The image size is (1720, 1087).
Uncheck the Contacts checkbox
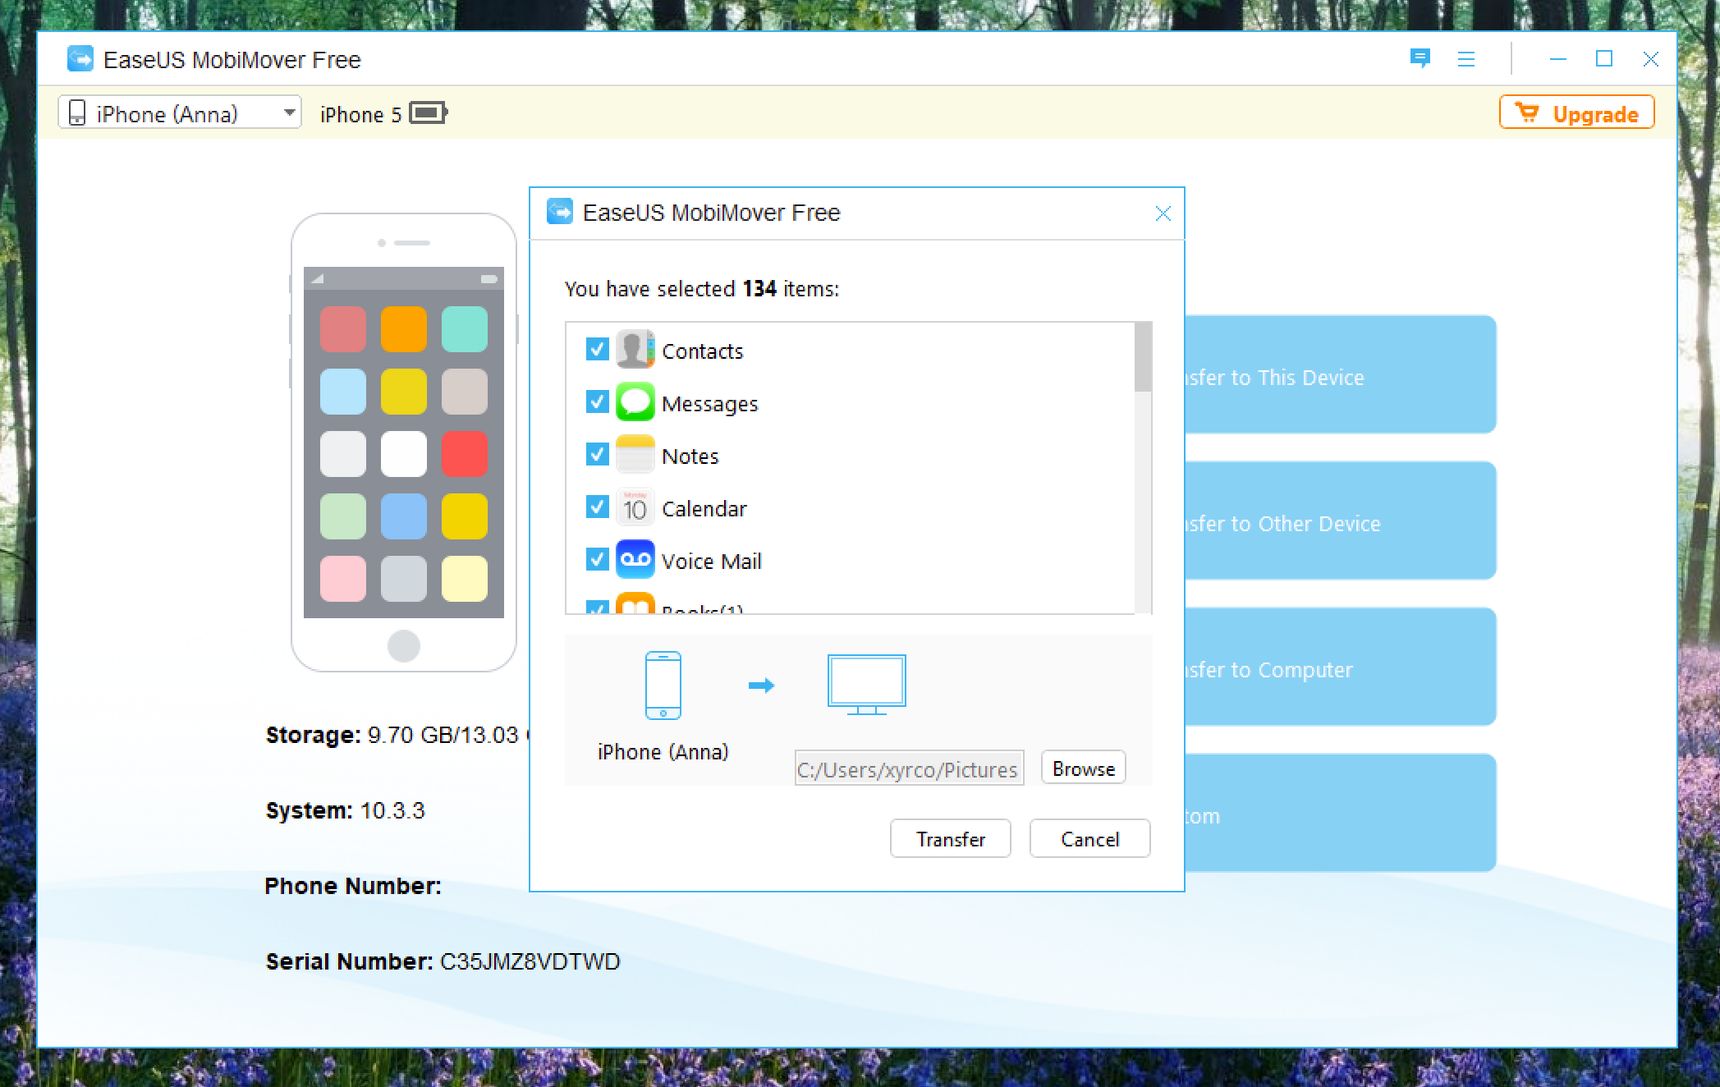point(597,349)
